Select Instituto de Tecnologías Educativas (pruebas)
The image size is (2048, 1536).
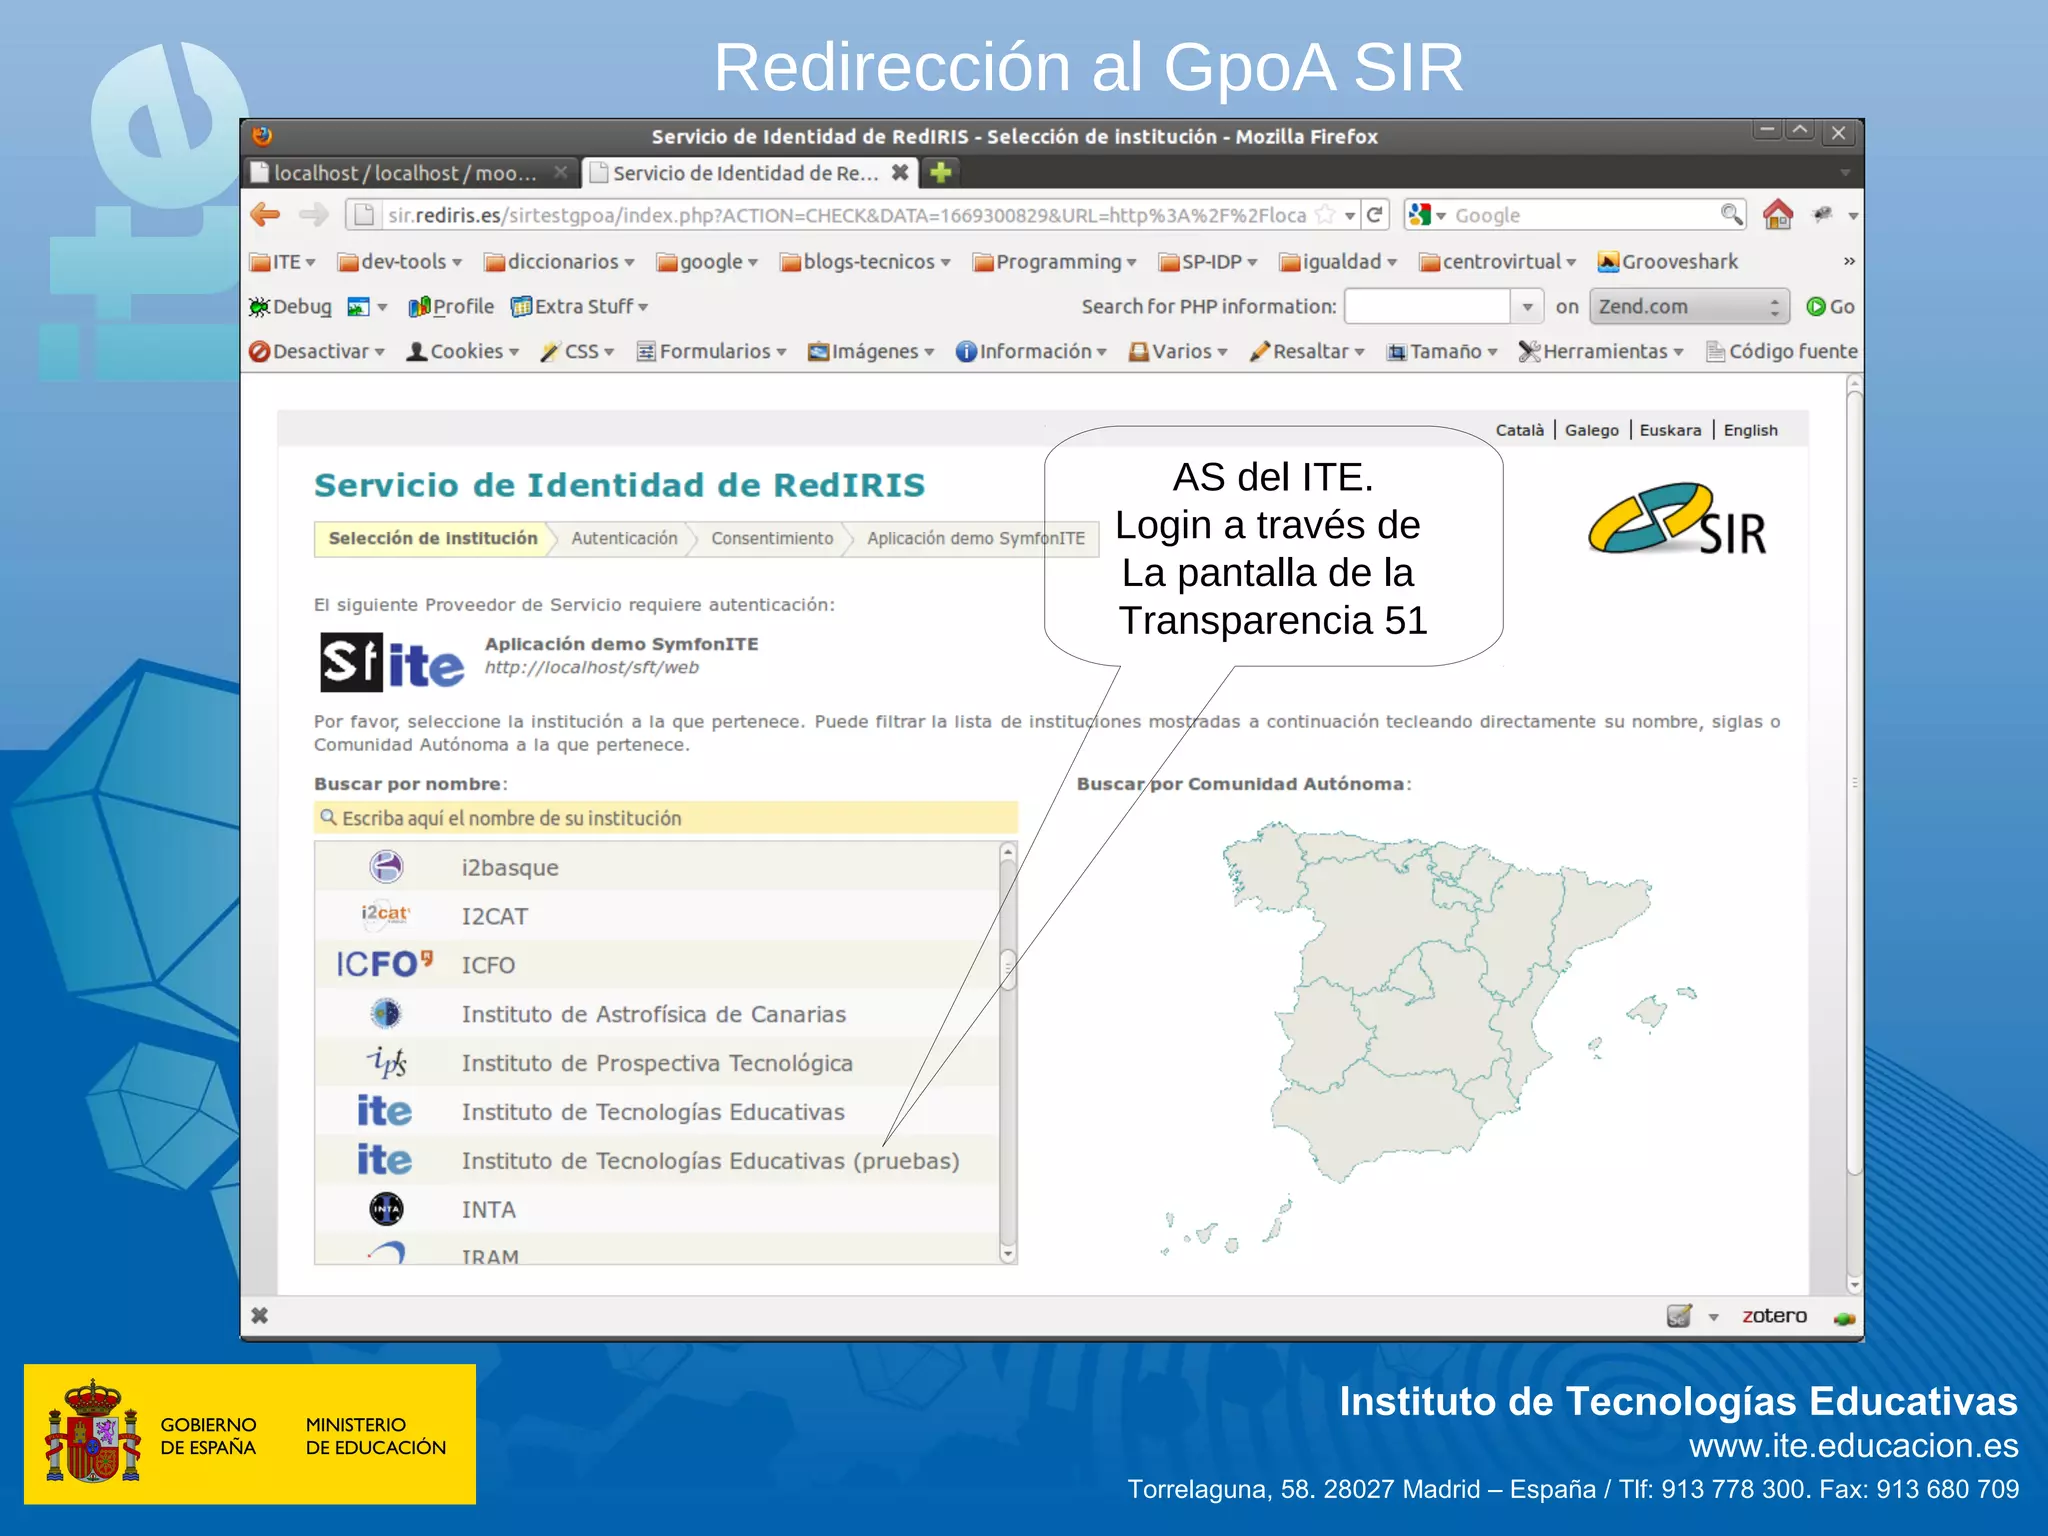[x=657, y=1160]
